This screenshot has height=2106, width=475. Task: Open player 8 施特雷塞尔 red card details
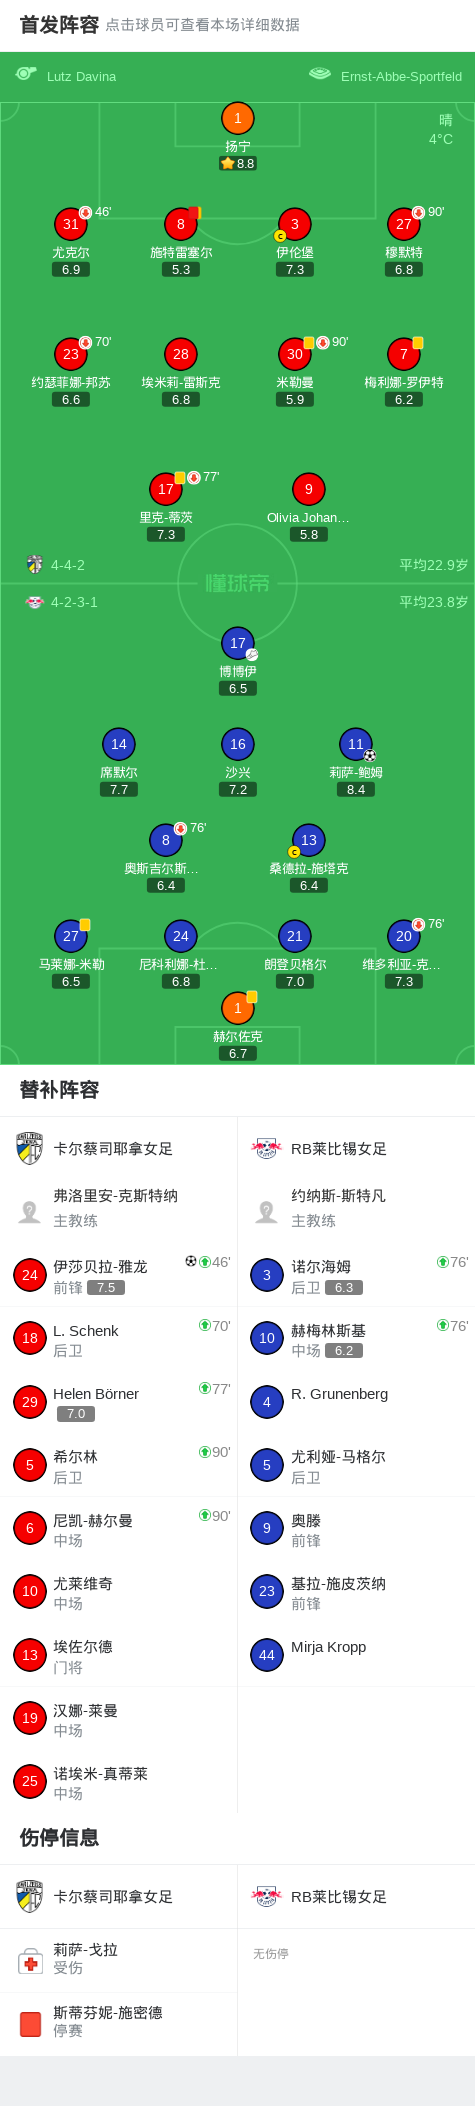[x=195, y=213]
